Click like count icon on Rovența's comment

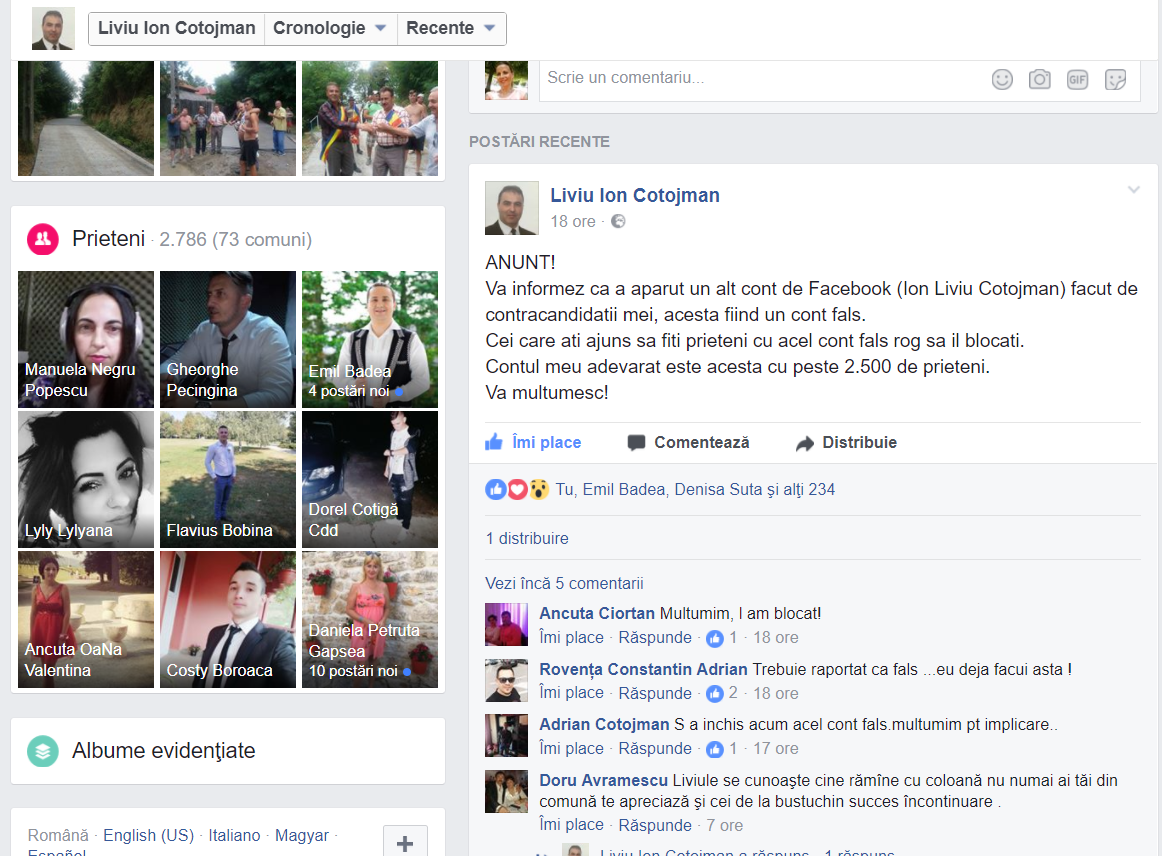(x=714, y=694)
